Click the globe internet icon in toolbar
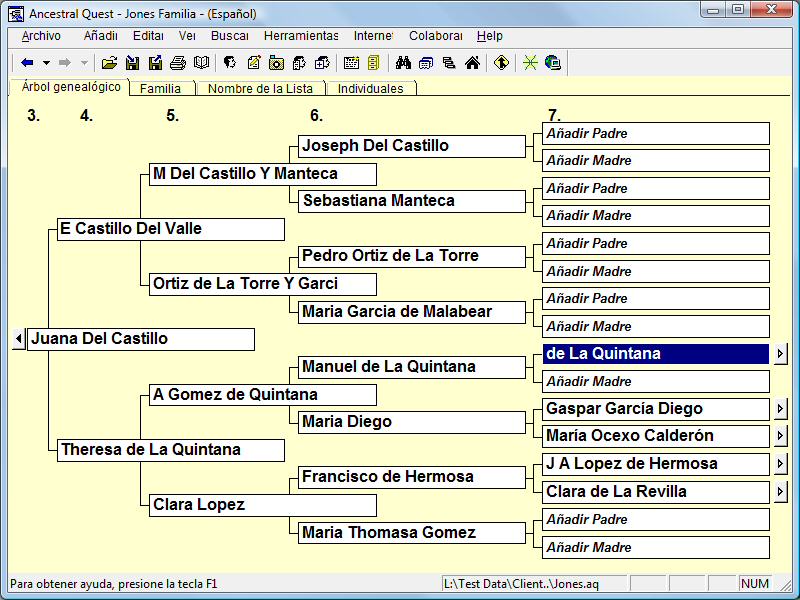This screenshot has height=600, width=800. coord(552,63)
